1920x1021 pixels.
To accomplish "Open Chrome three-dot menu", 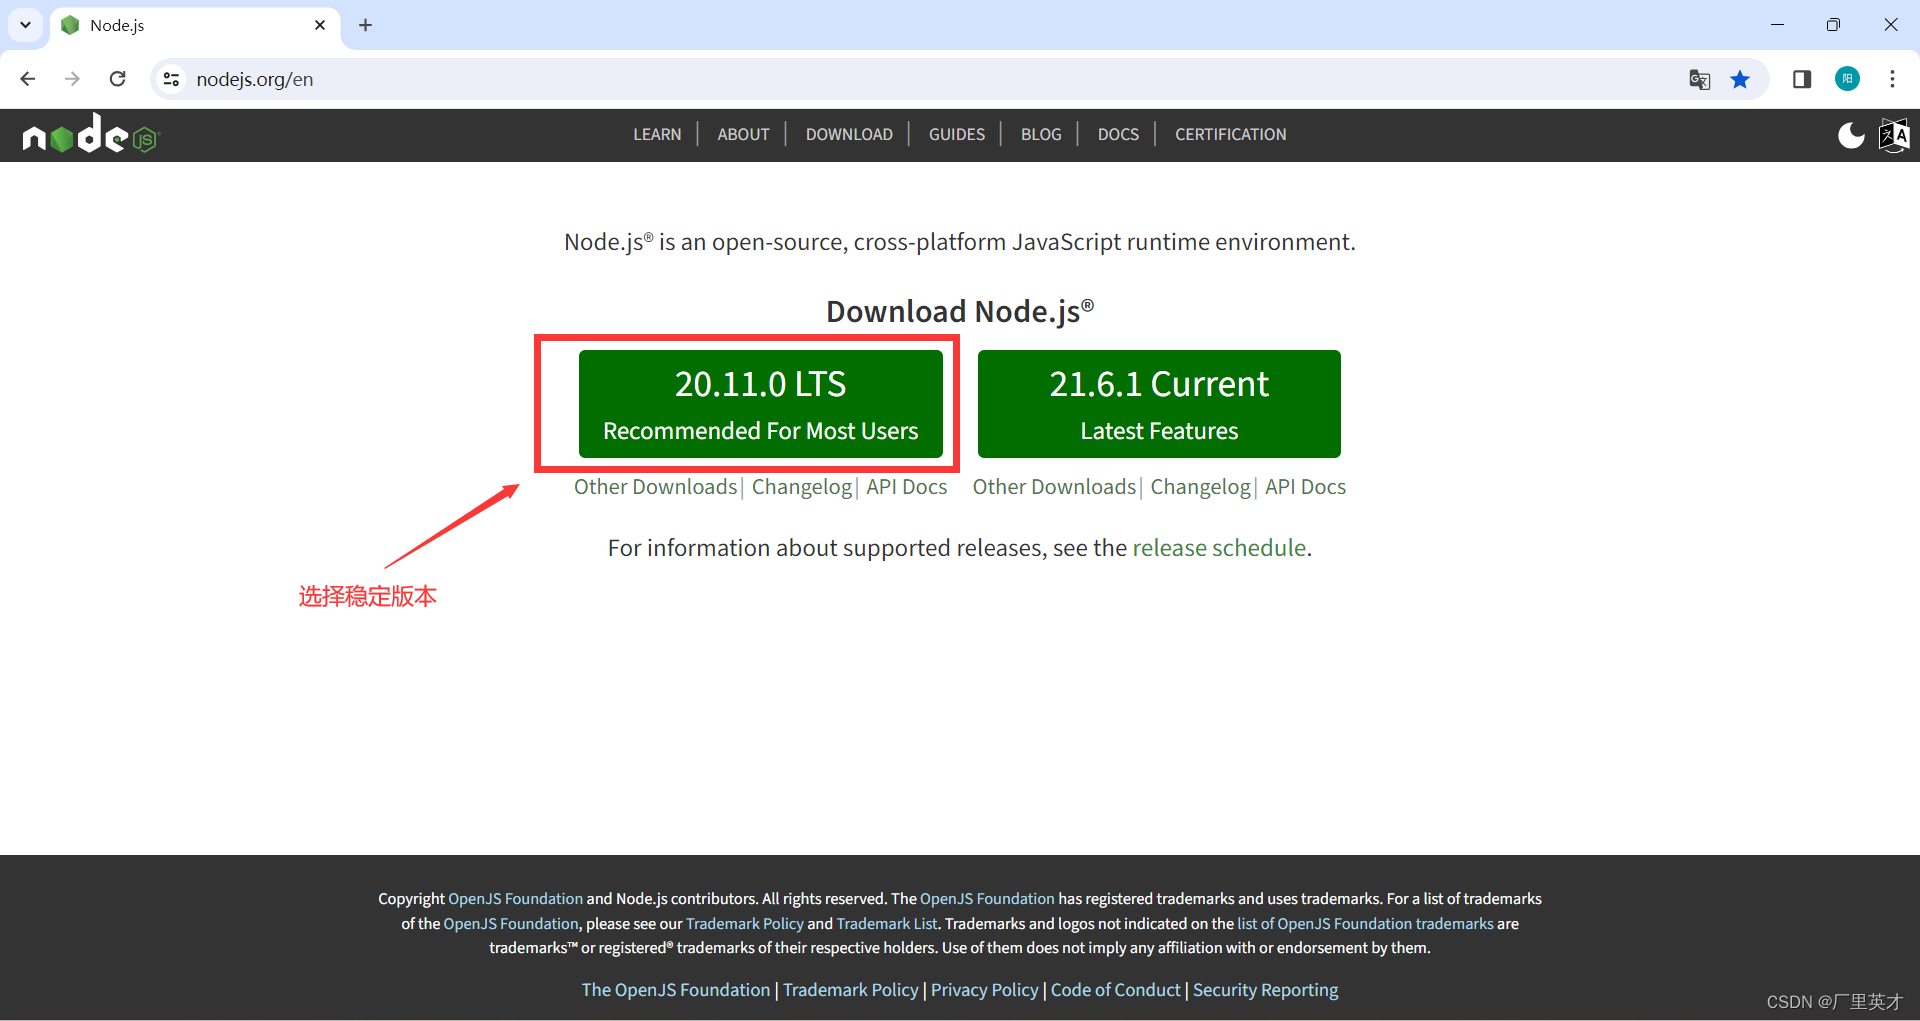I will click(x=1892, y=79).
